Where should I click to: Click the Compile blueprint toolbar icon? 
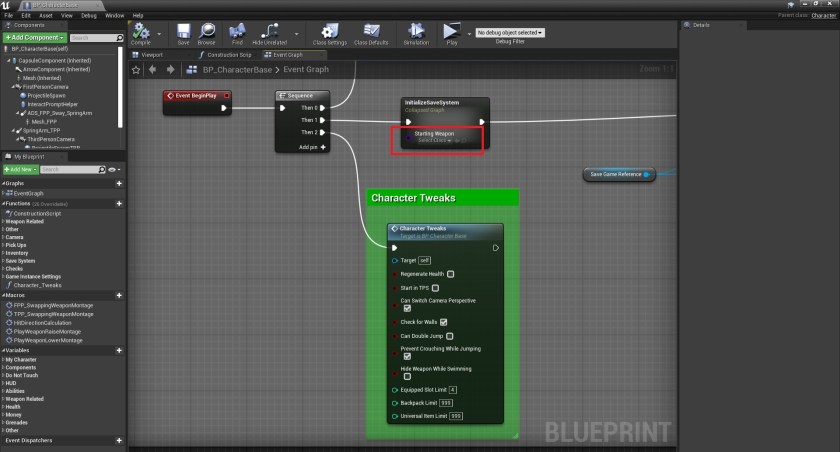point(140,32)
